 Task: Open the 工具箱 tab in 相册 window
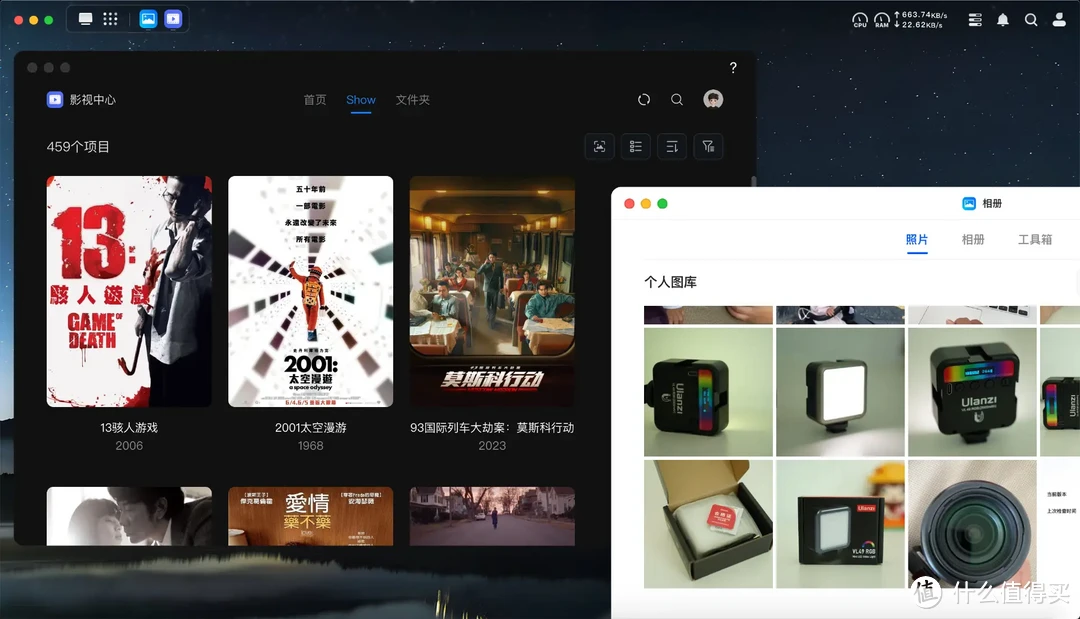point(1035,240)
